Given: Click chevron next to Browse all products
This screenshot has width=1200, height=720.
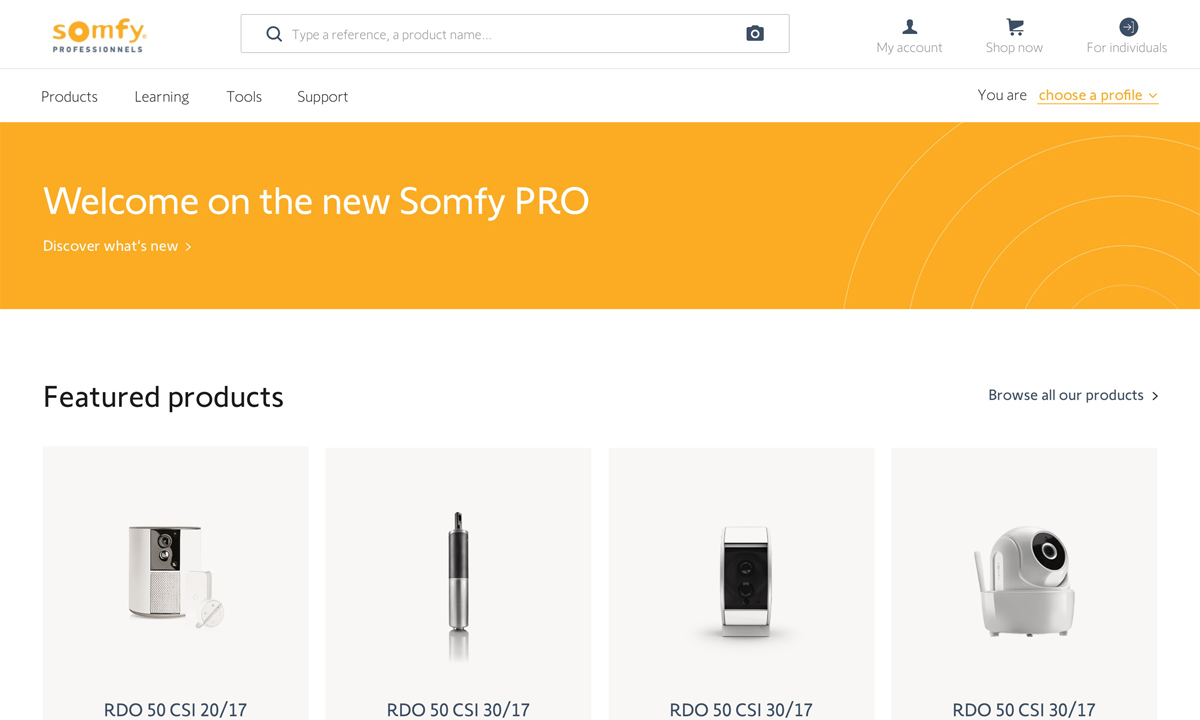Looking at the screenshot, I should pyautogui.click(x=1155, y=396).
